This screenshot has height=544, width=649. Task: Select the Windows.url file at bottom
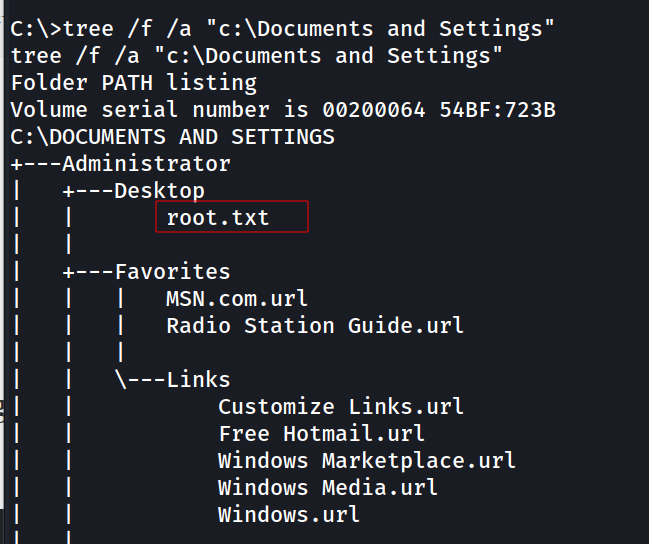pyautogui.click(x=289, y=514)
